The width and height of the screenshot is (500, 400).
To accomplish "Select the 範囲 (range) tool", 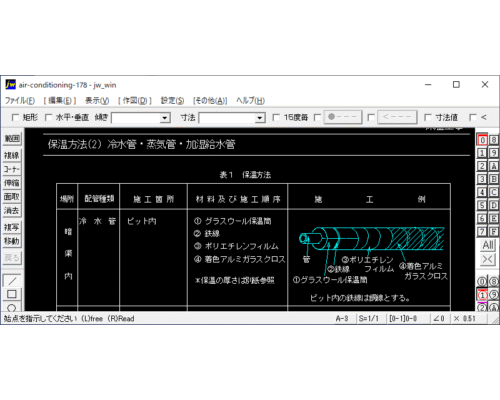I will (x=12, y=138).
